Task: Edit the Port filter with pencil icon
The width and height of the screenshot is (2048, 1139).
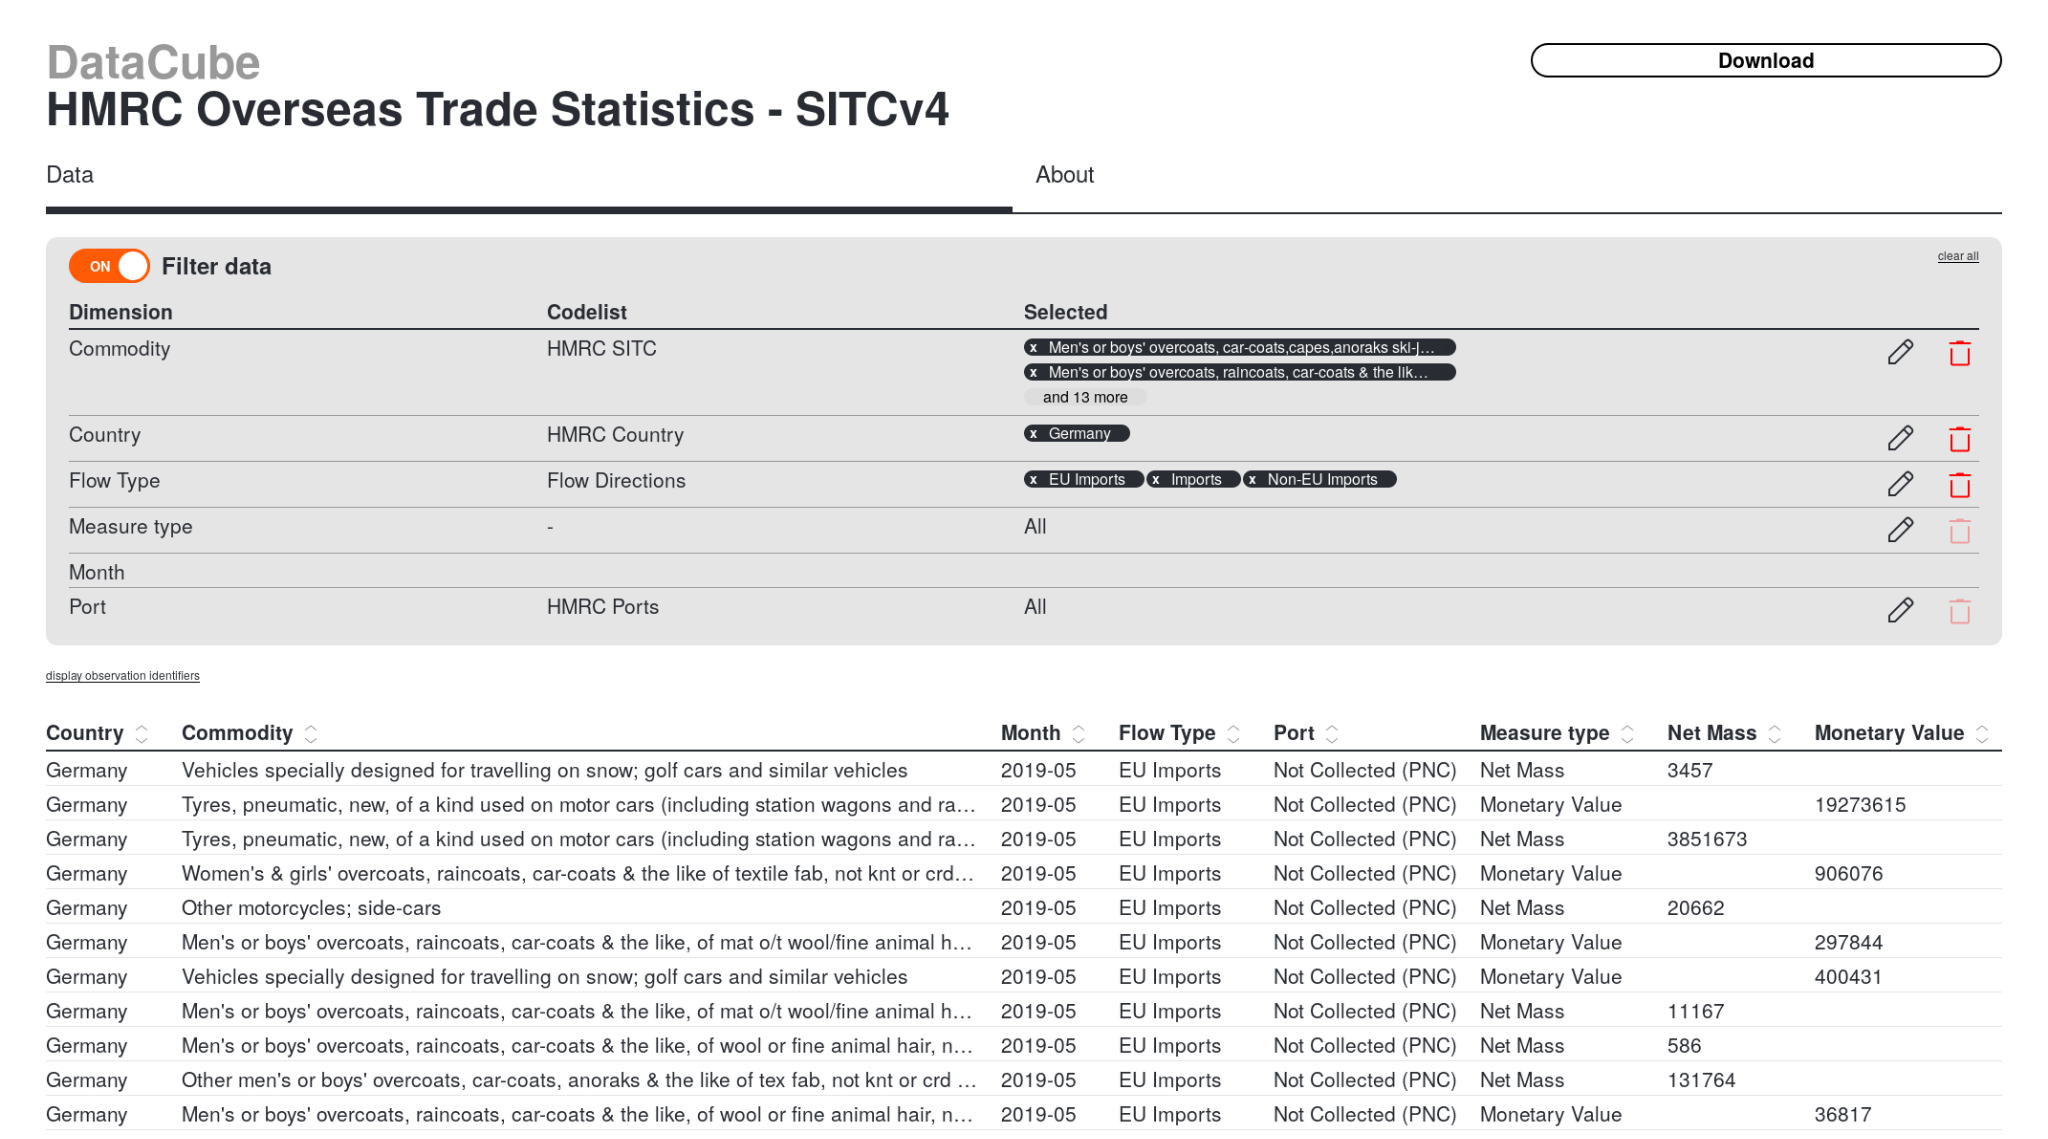Action: [1900, 611]
